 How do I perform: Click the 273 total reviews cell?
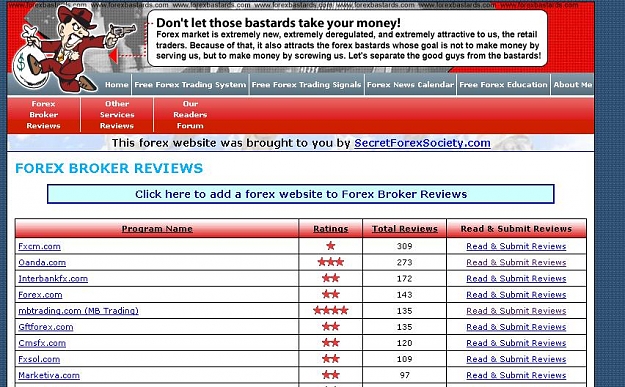click(x=405, y=262)
